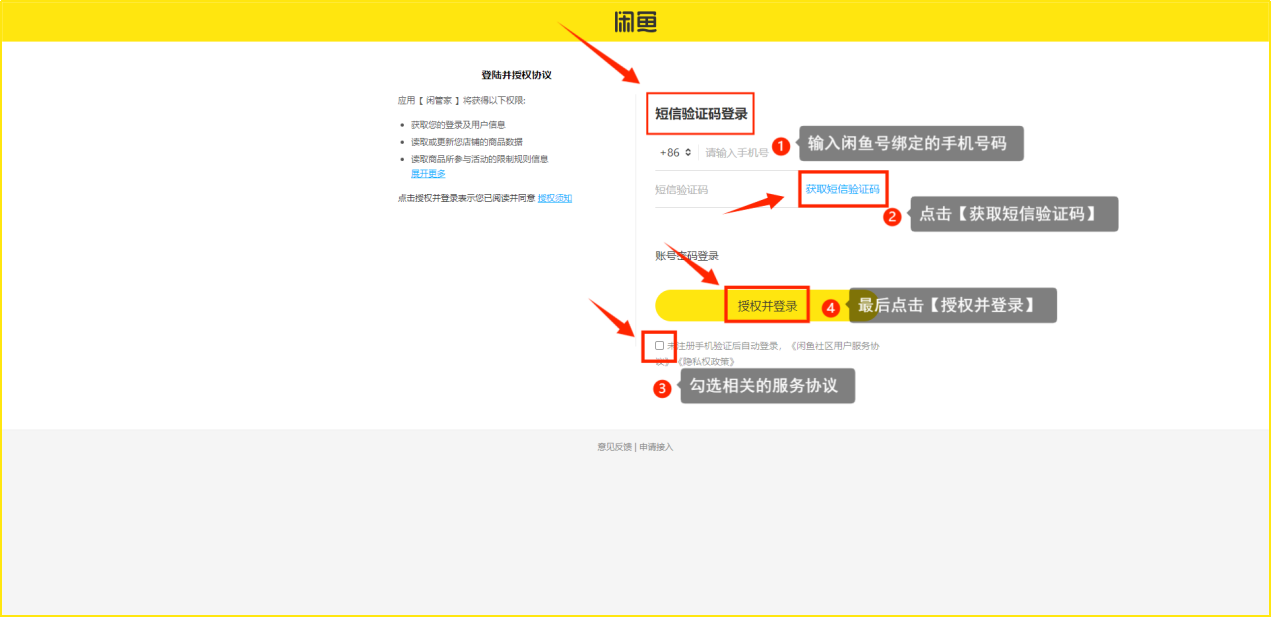
Task: Expand permissions list via 展开更多
Action: 428,174
